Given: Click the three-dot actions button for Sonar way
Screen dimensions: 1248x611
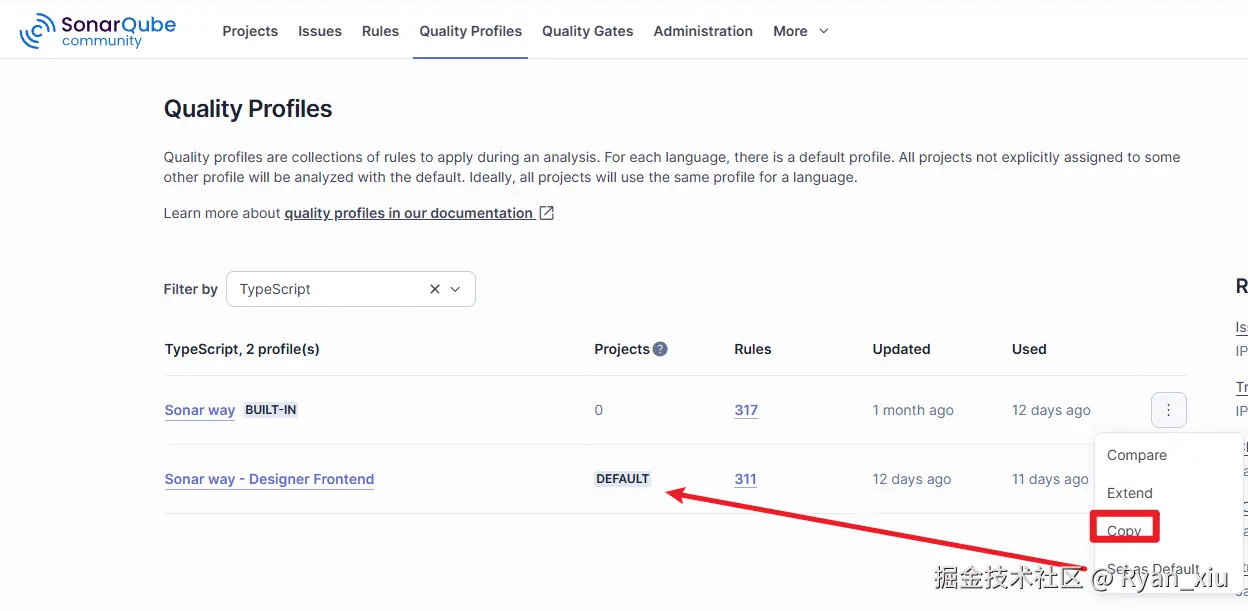Looking at the screenshot, I should [x=1168, y=410].
